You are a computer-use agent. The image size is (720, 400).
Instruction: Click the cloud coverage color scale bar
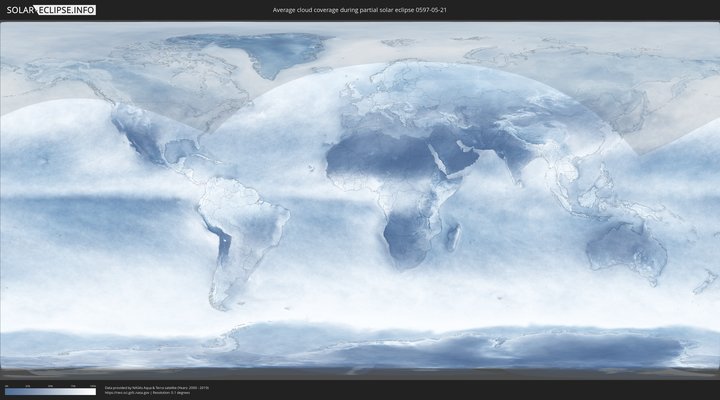click(x=50, y=392)
